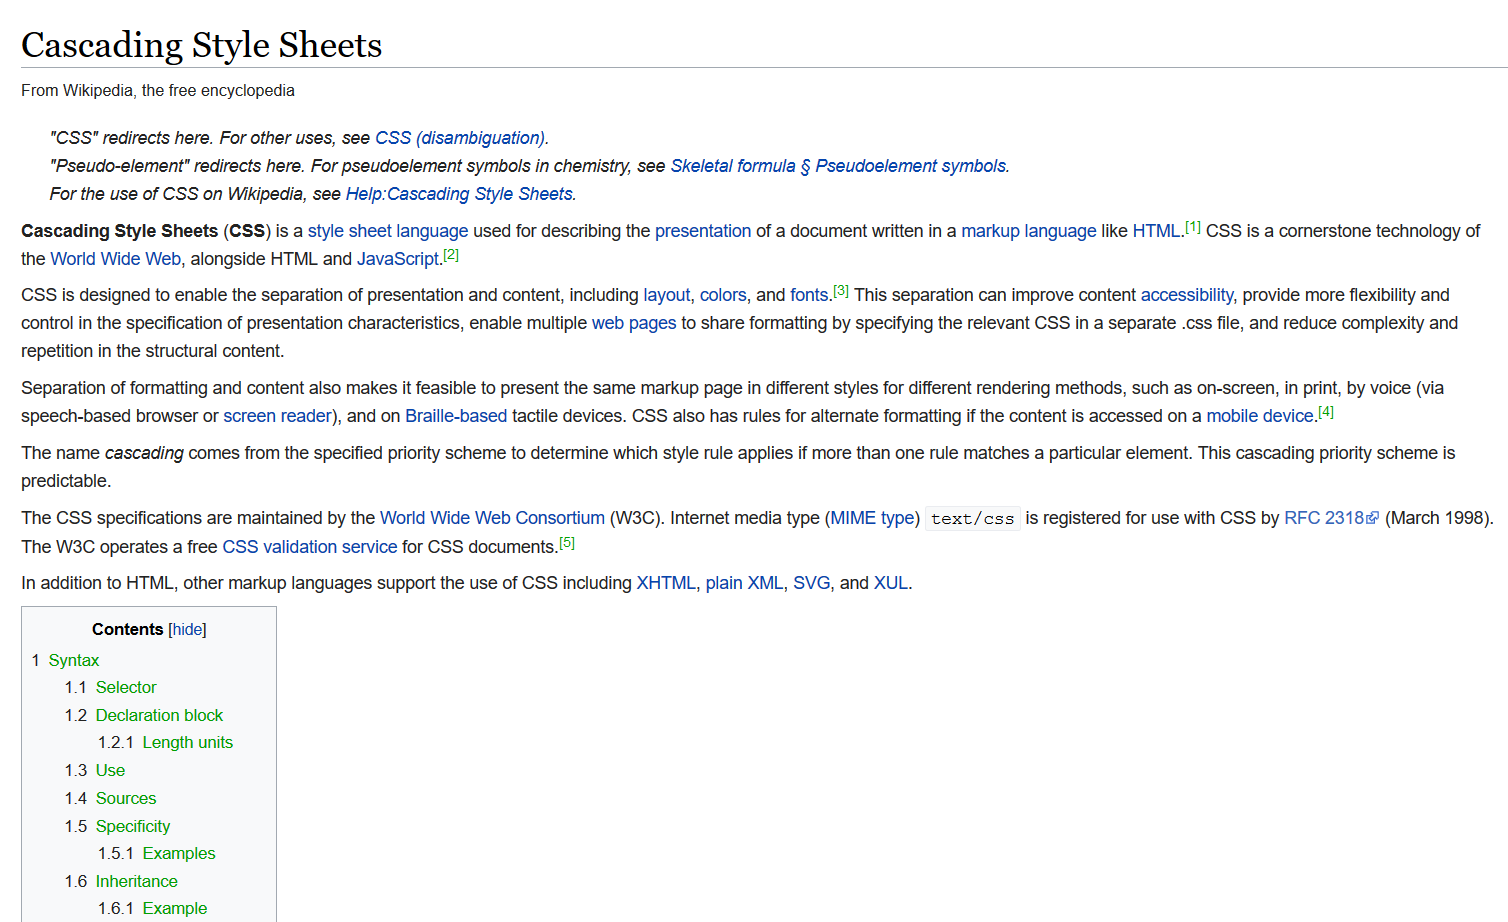Click citation reference [4] after mobile device
Viewport: 1508px width, 922px height.
coord(1325,412)
